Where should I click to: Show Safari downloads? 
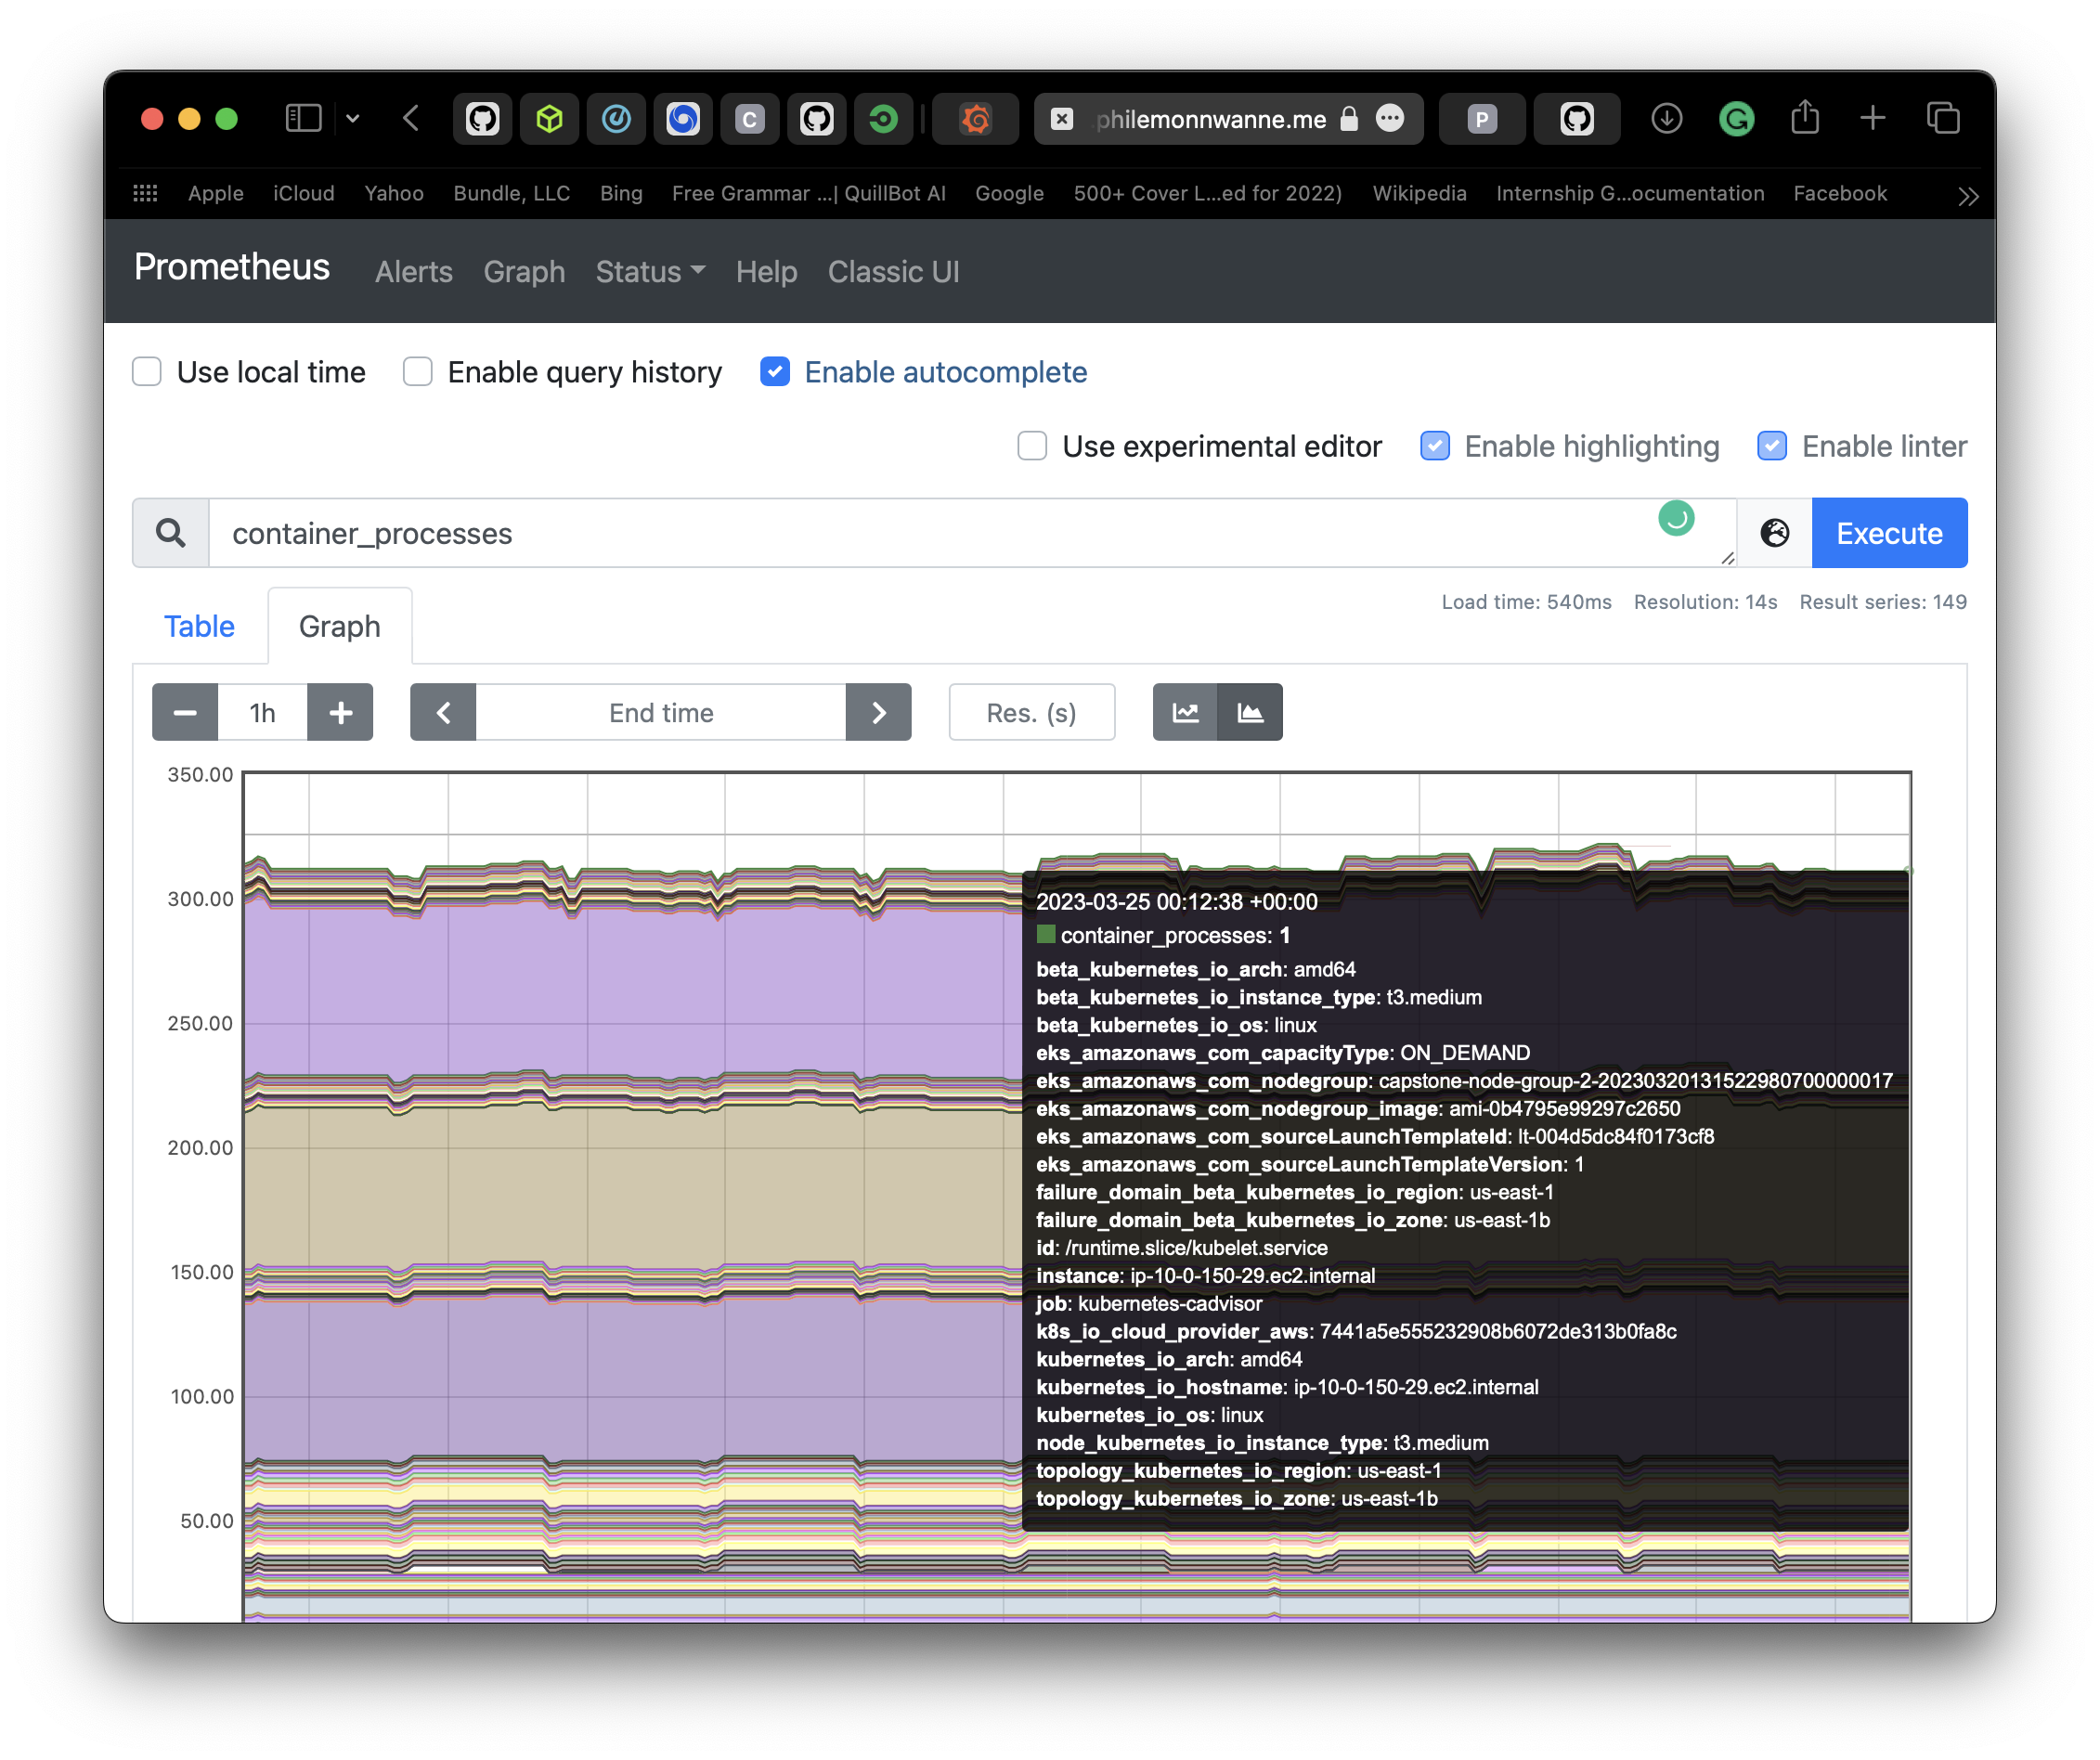[x=1666, y=119]
